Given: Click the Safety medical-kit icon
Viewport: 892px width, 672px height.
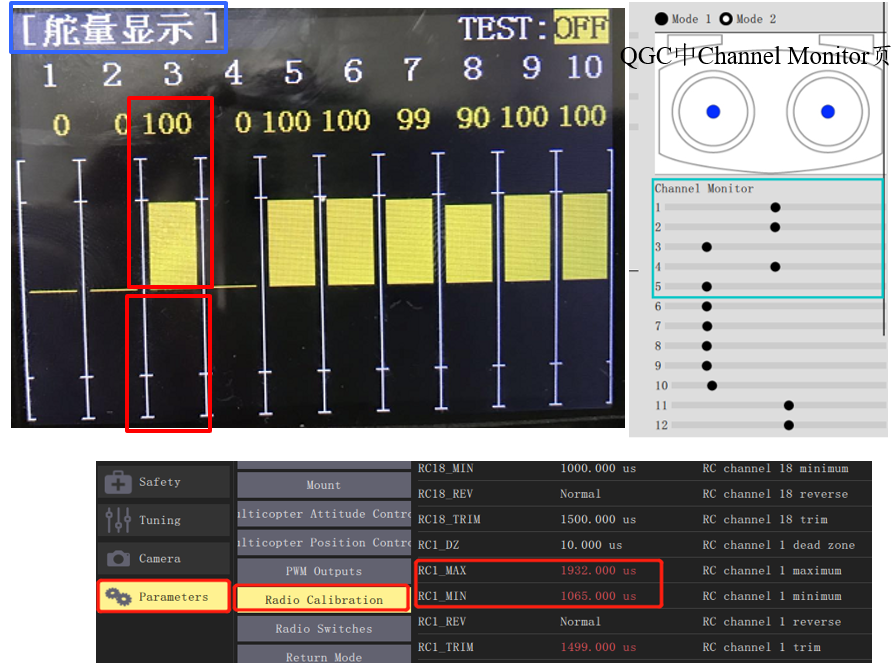Looking at the screenshot, I should (118, 483).
